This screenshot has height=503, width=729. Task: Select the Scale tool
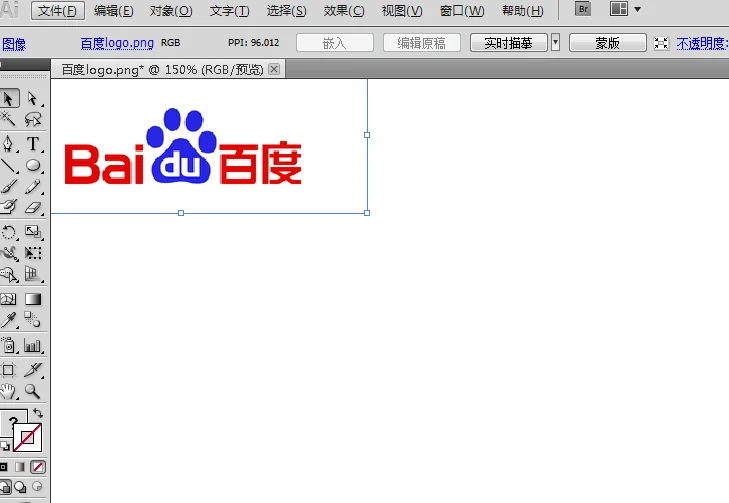[33, 232]
